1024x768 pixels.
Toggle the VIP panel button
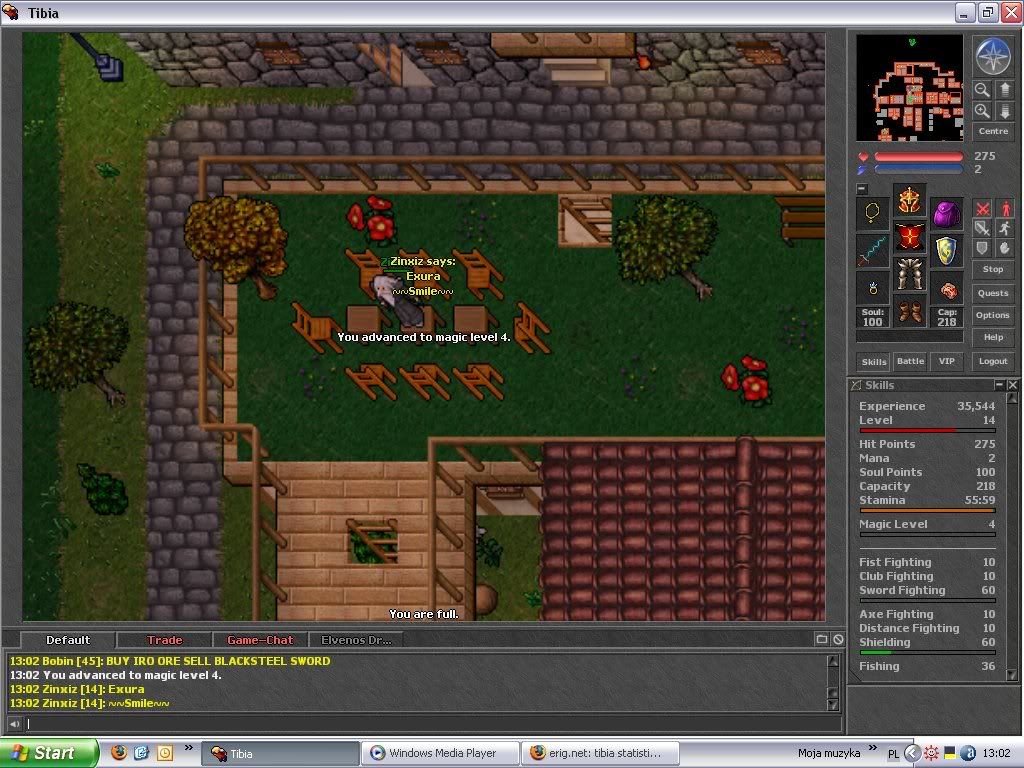[x=946, y=361]
